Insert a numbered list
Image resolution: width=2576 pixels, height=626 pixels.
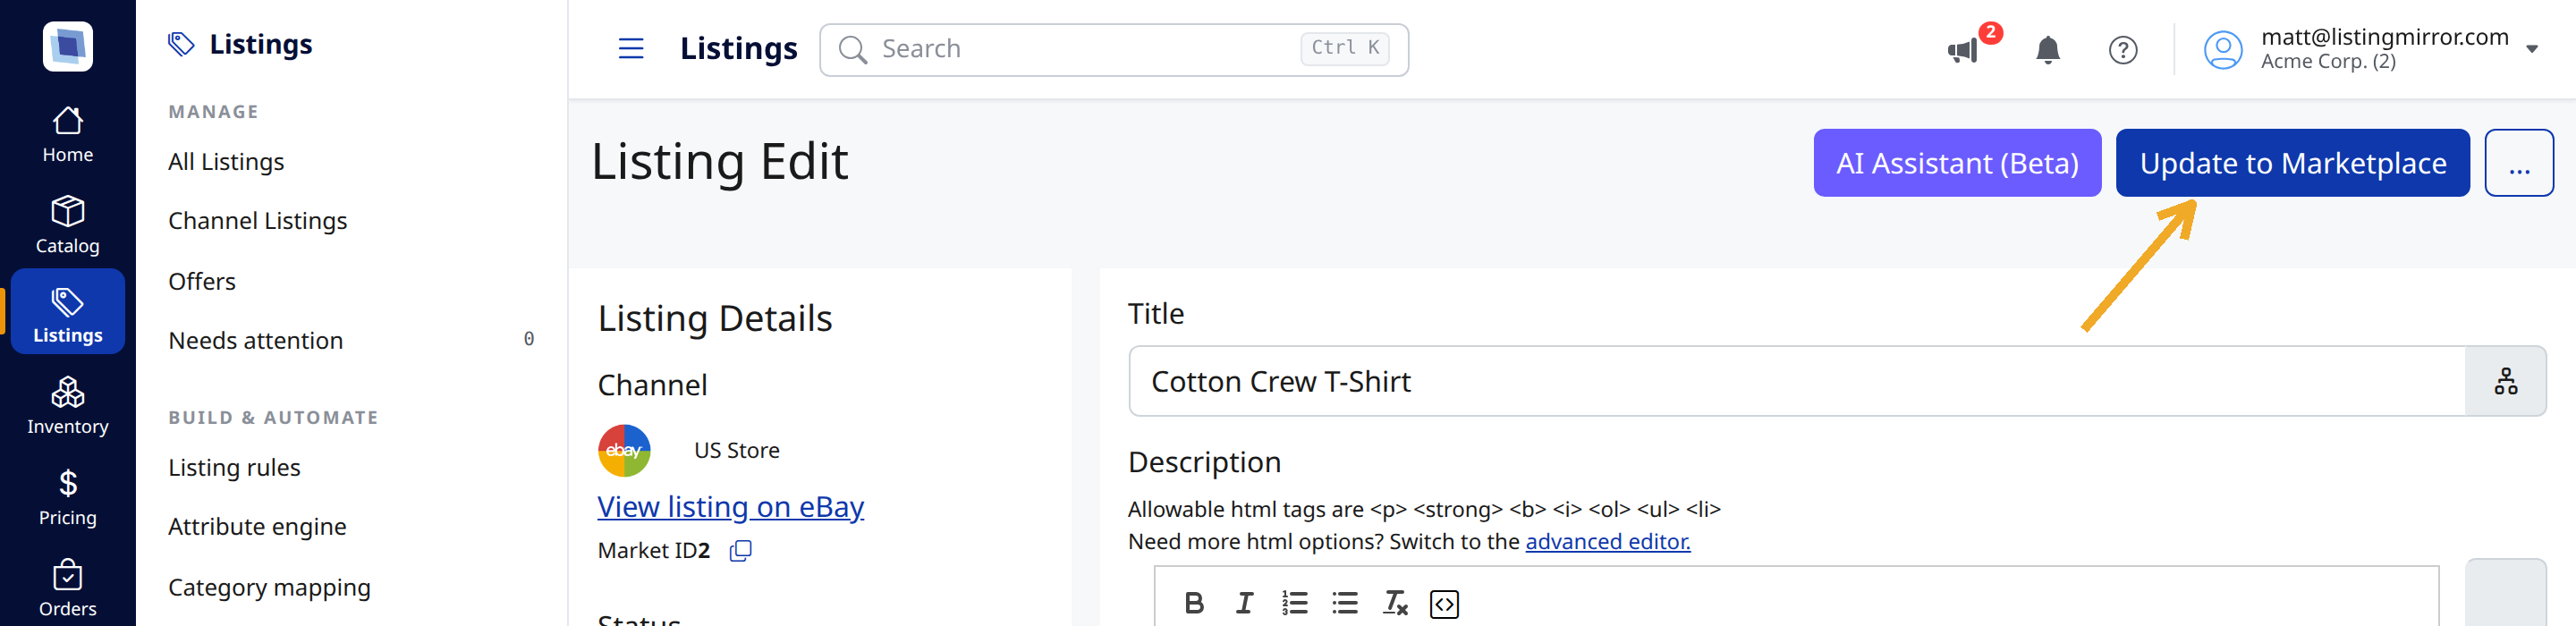click(x=1294, y=603)
